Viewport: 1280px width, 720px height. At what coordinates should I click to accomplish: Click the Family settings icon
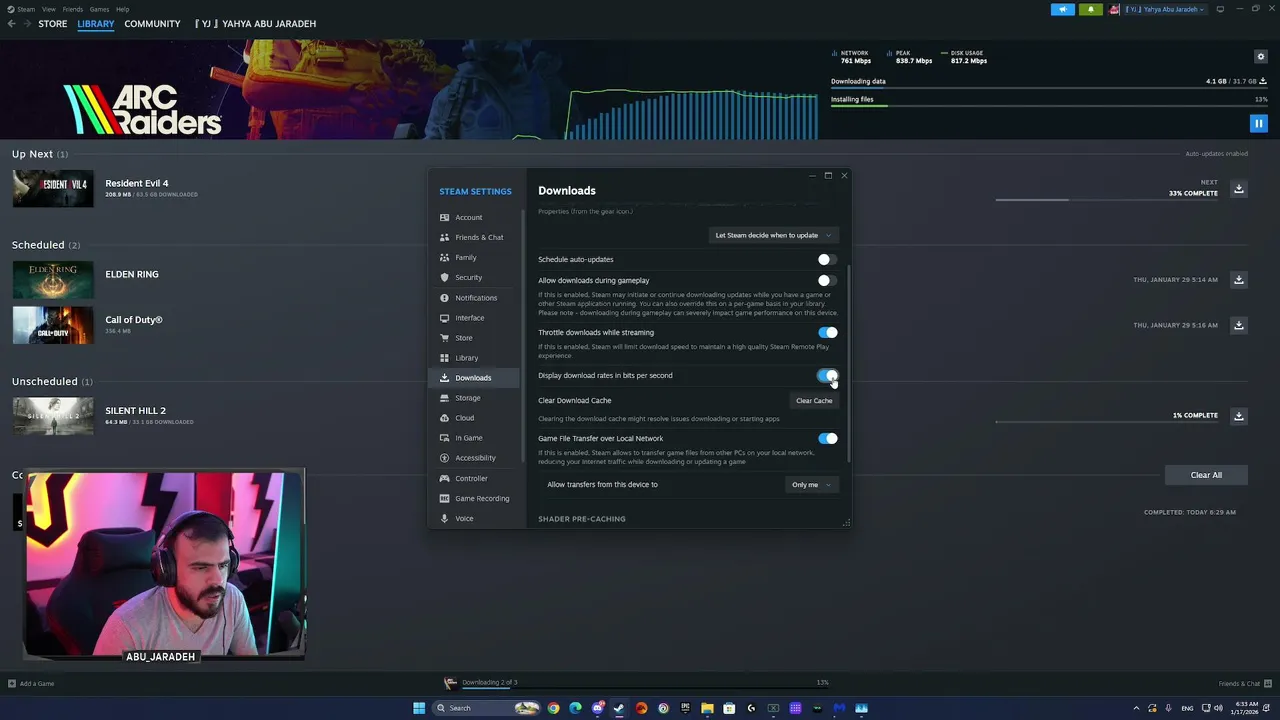click(444, 257)
